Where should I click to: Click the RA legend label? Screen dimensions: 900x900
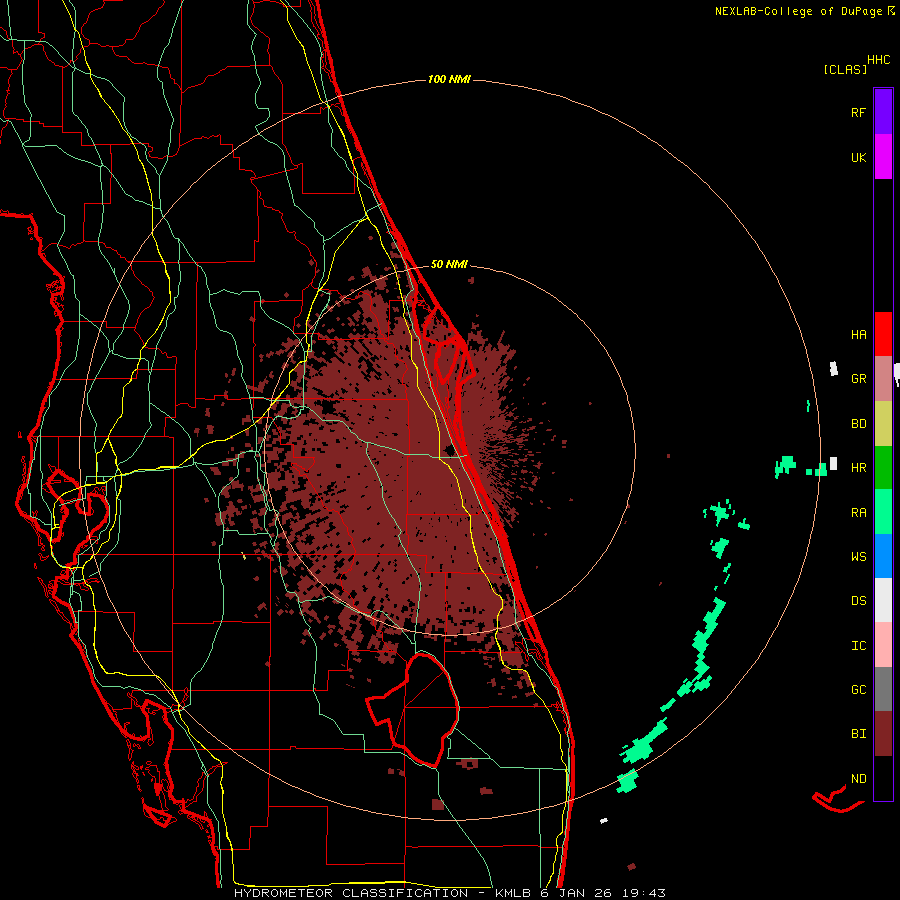pyautogui.click(x=858, y=512)
